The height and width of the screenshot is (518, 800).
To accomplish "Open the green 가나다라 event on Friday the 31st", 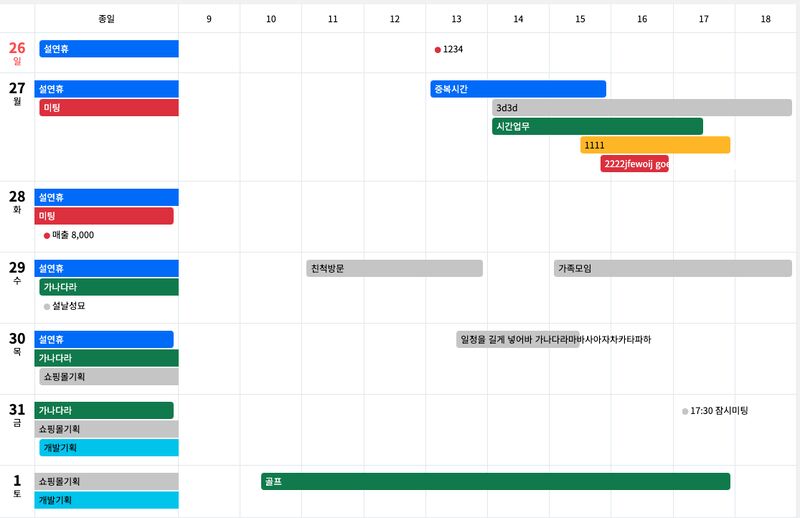I will click(104, 410).
